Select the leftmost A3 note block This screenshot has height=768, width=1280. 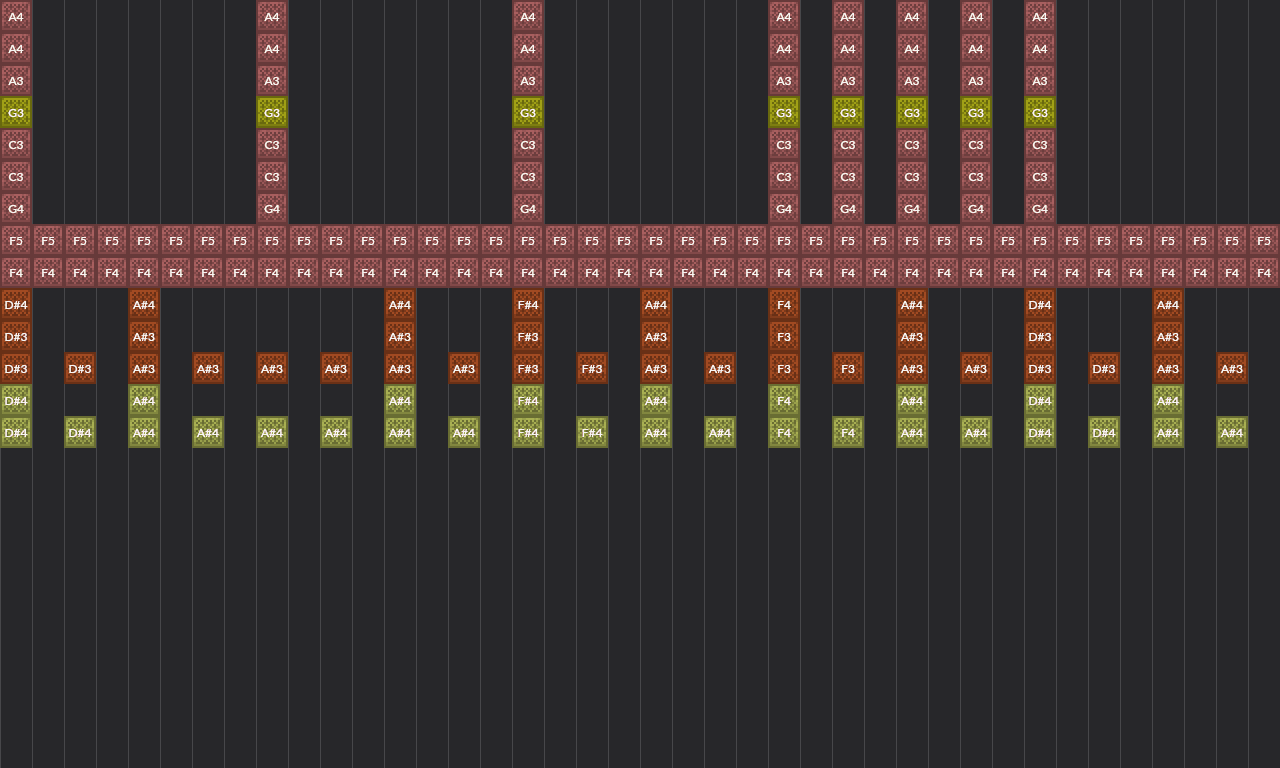click(x=16, y=80)
